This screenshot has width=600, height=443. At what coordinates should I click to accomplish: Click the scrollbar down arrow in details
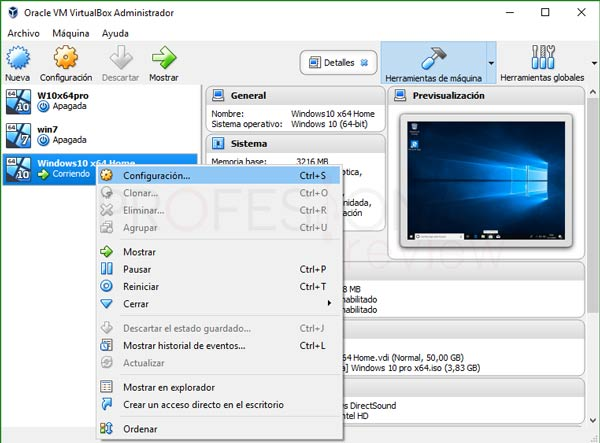593,420
